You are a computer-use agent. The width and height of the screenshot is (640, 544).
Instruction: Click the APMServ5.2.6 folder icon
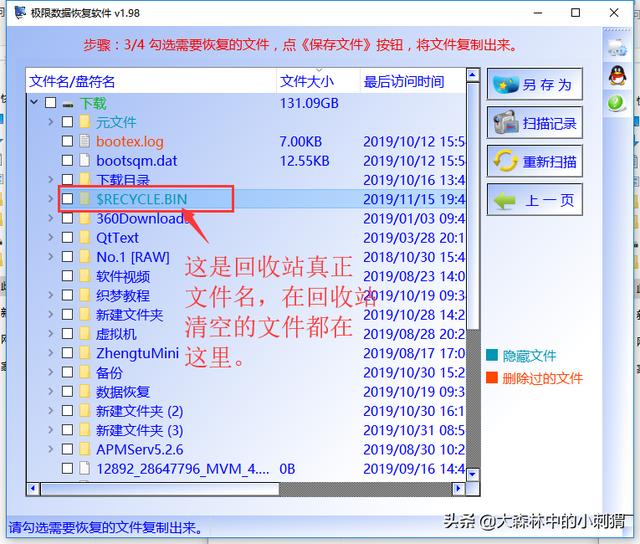pos(84,449)
